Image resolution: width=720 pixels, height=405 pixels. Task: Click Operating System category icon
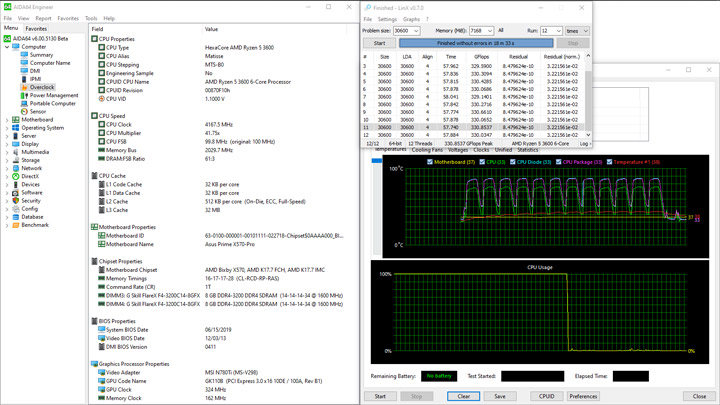click(x=16, y=128)
